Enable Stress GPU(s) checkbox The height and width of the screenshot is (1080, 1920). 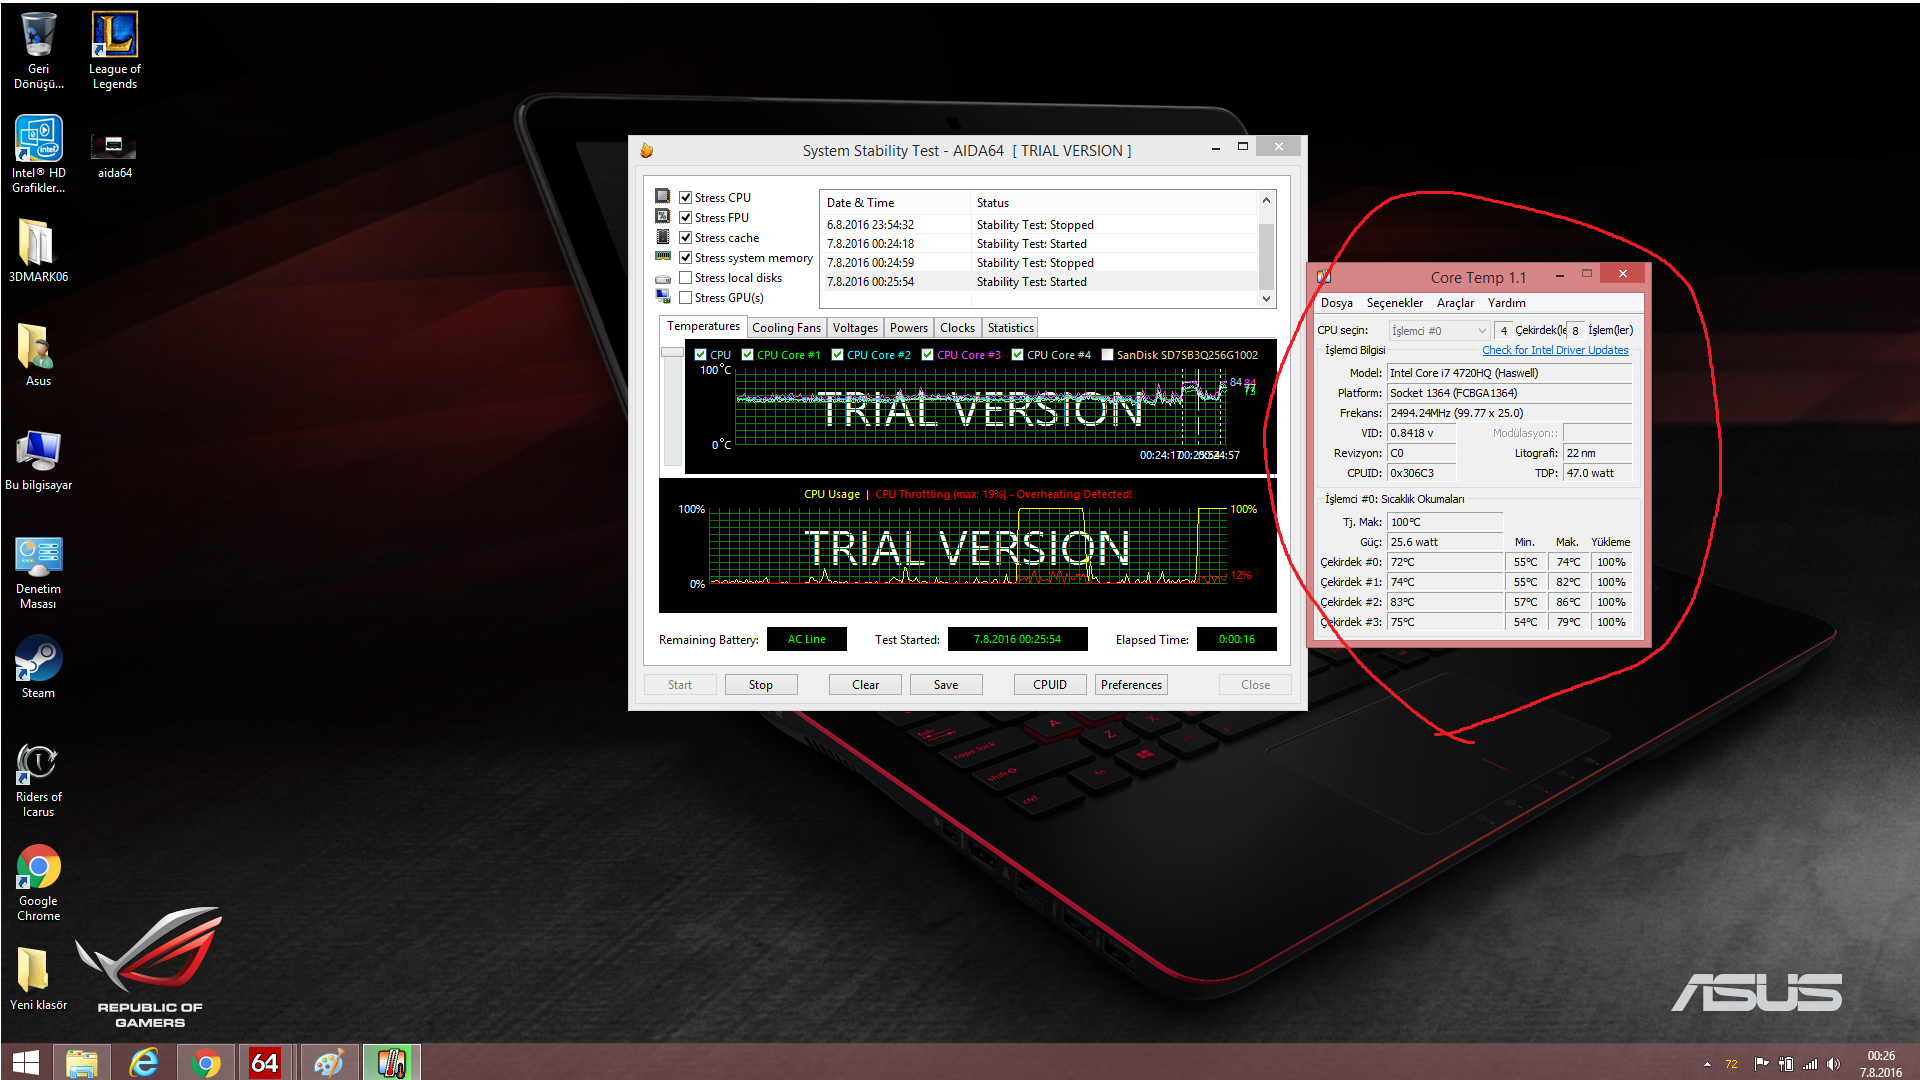[686, 298]
